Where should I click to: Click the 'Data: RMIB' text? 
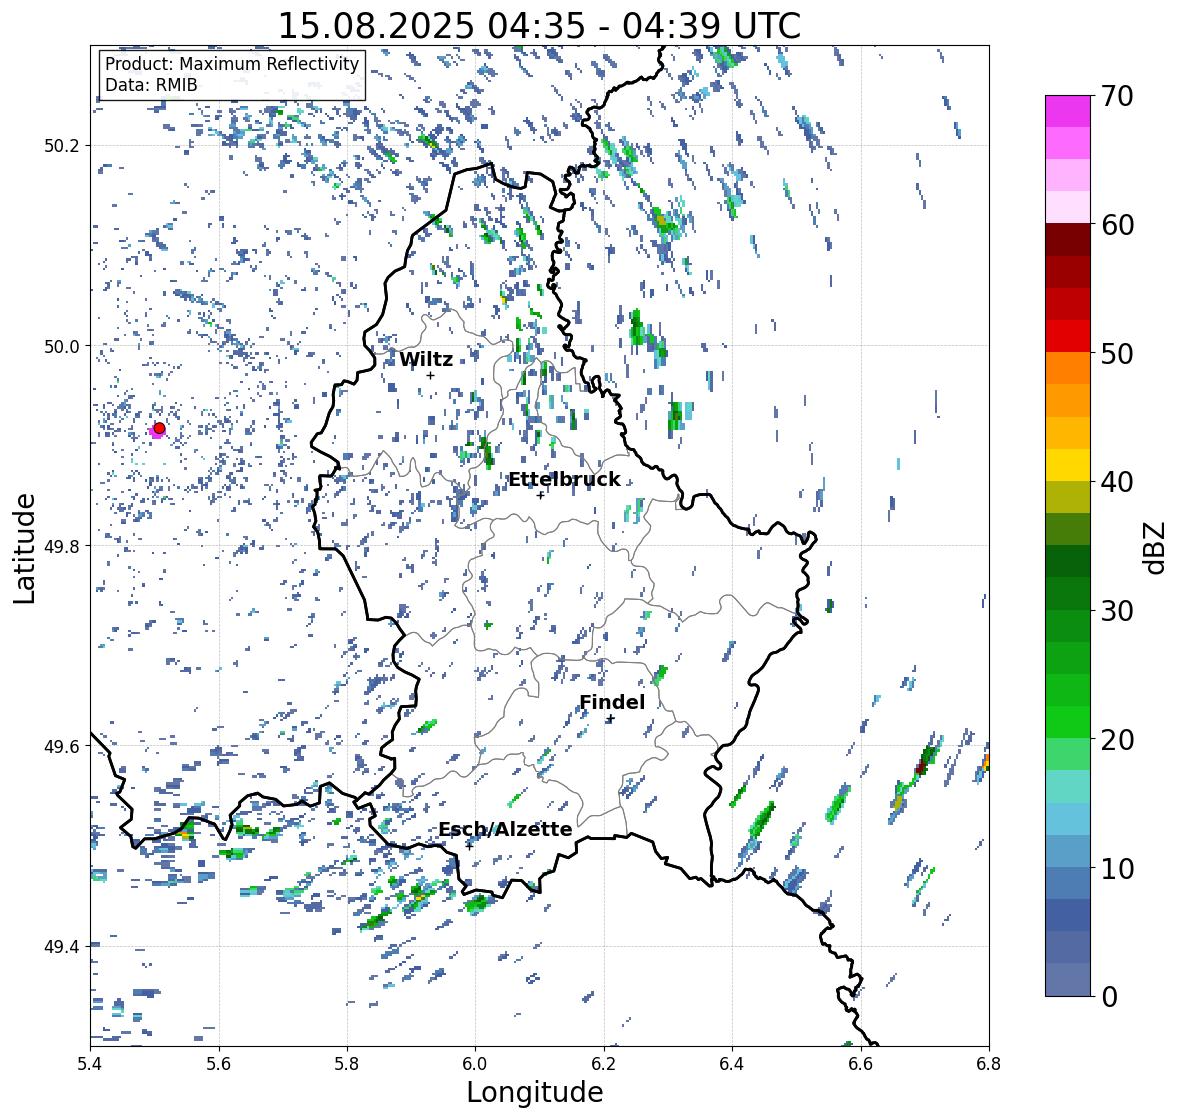pyautogui.click(x=151, y=85)
